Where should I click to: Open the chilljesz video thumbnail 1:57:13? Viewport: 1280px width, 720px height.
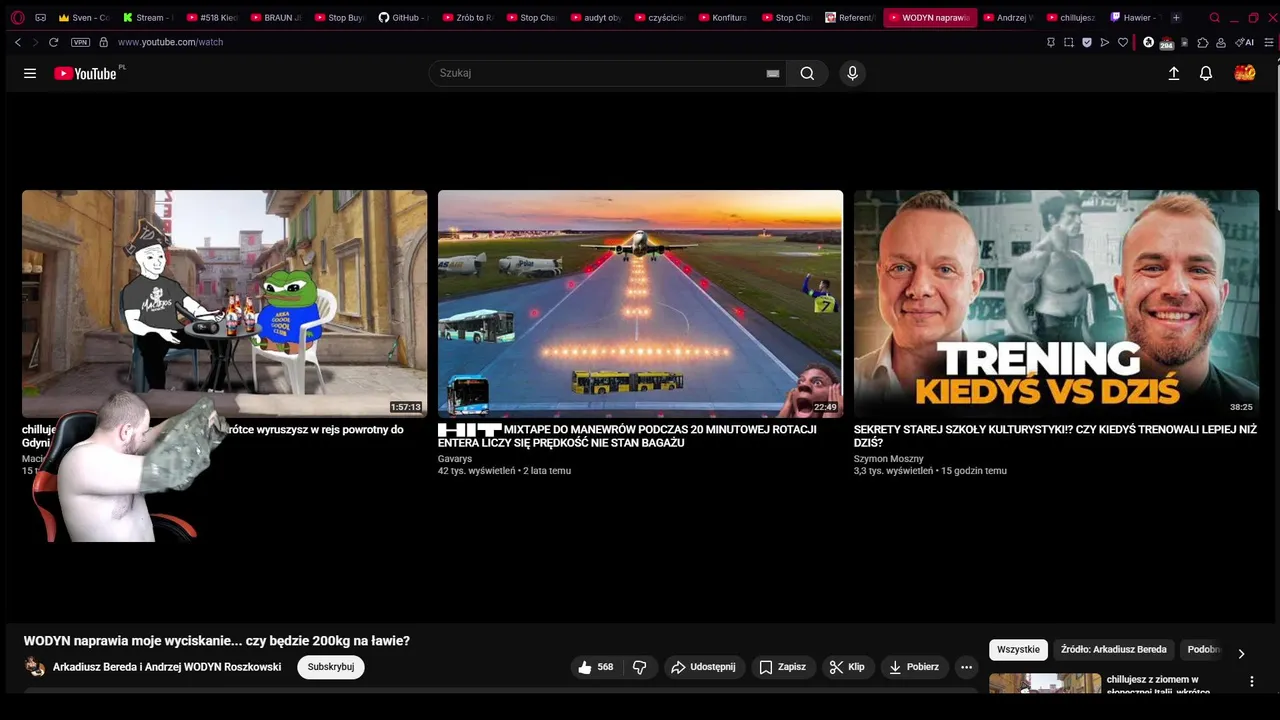[x=224, y=303]
